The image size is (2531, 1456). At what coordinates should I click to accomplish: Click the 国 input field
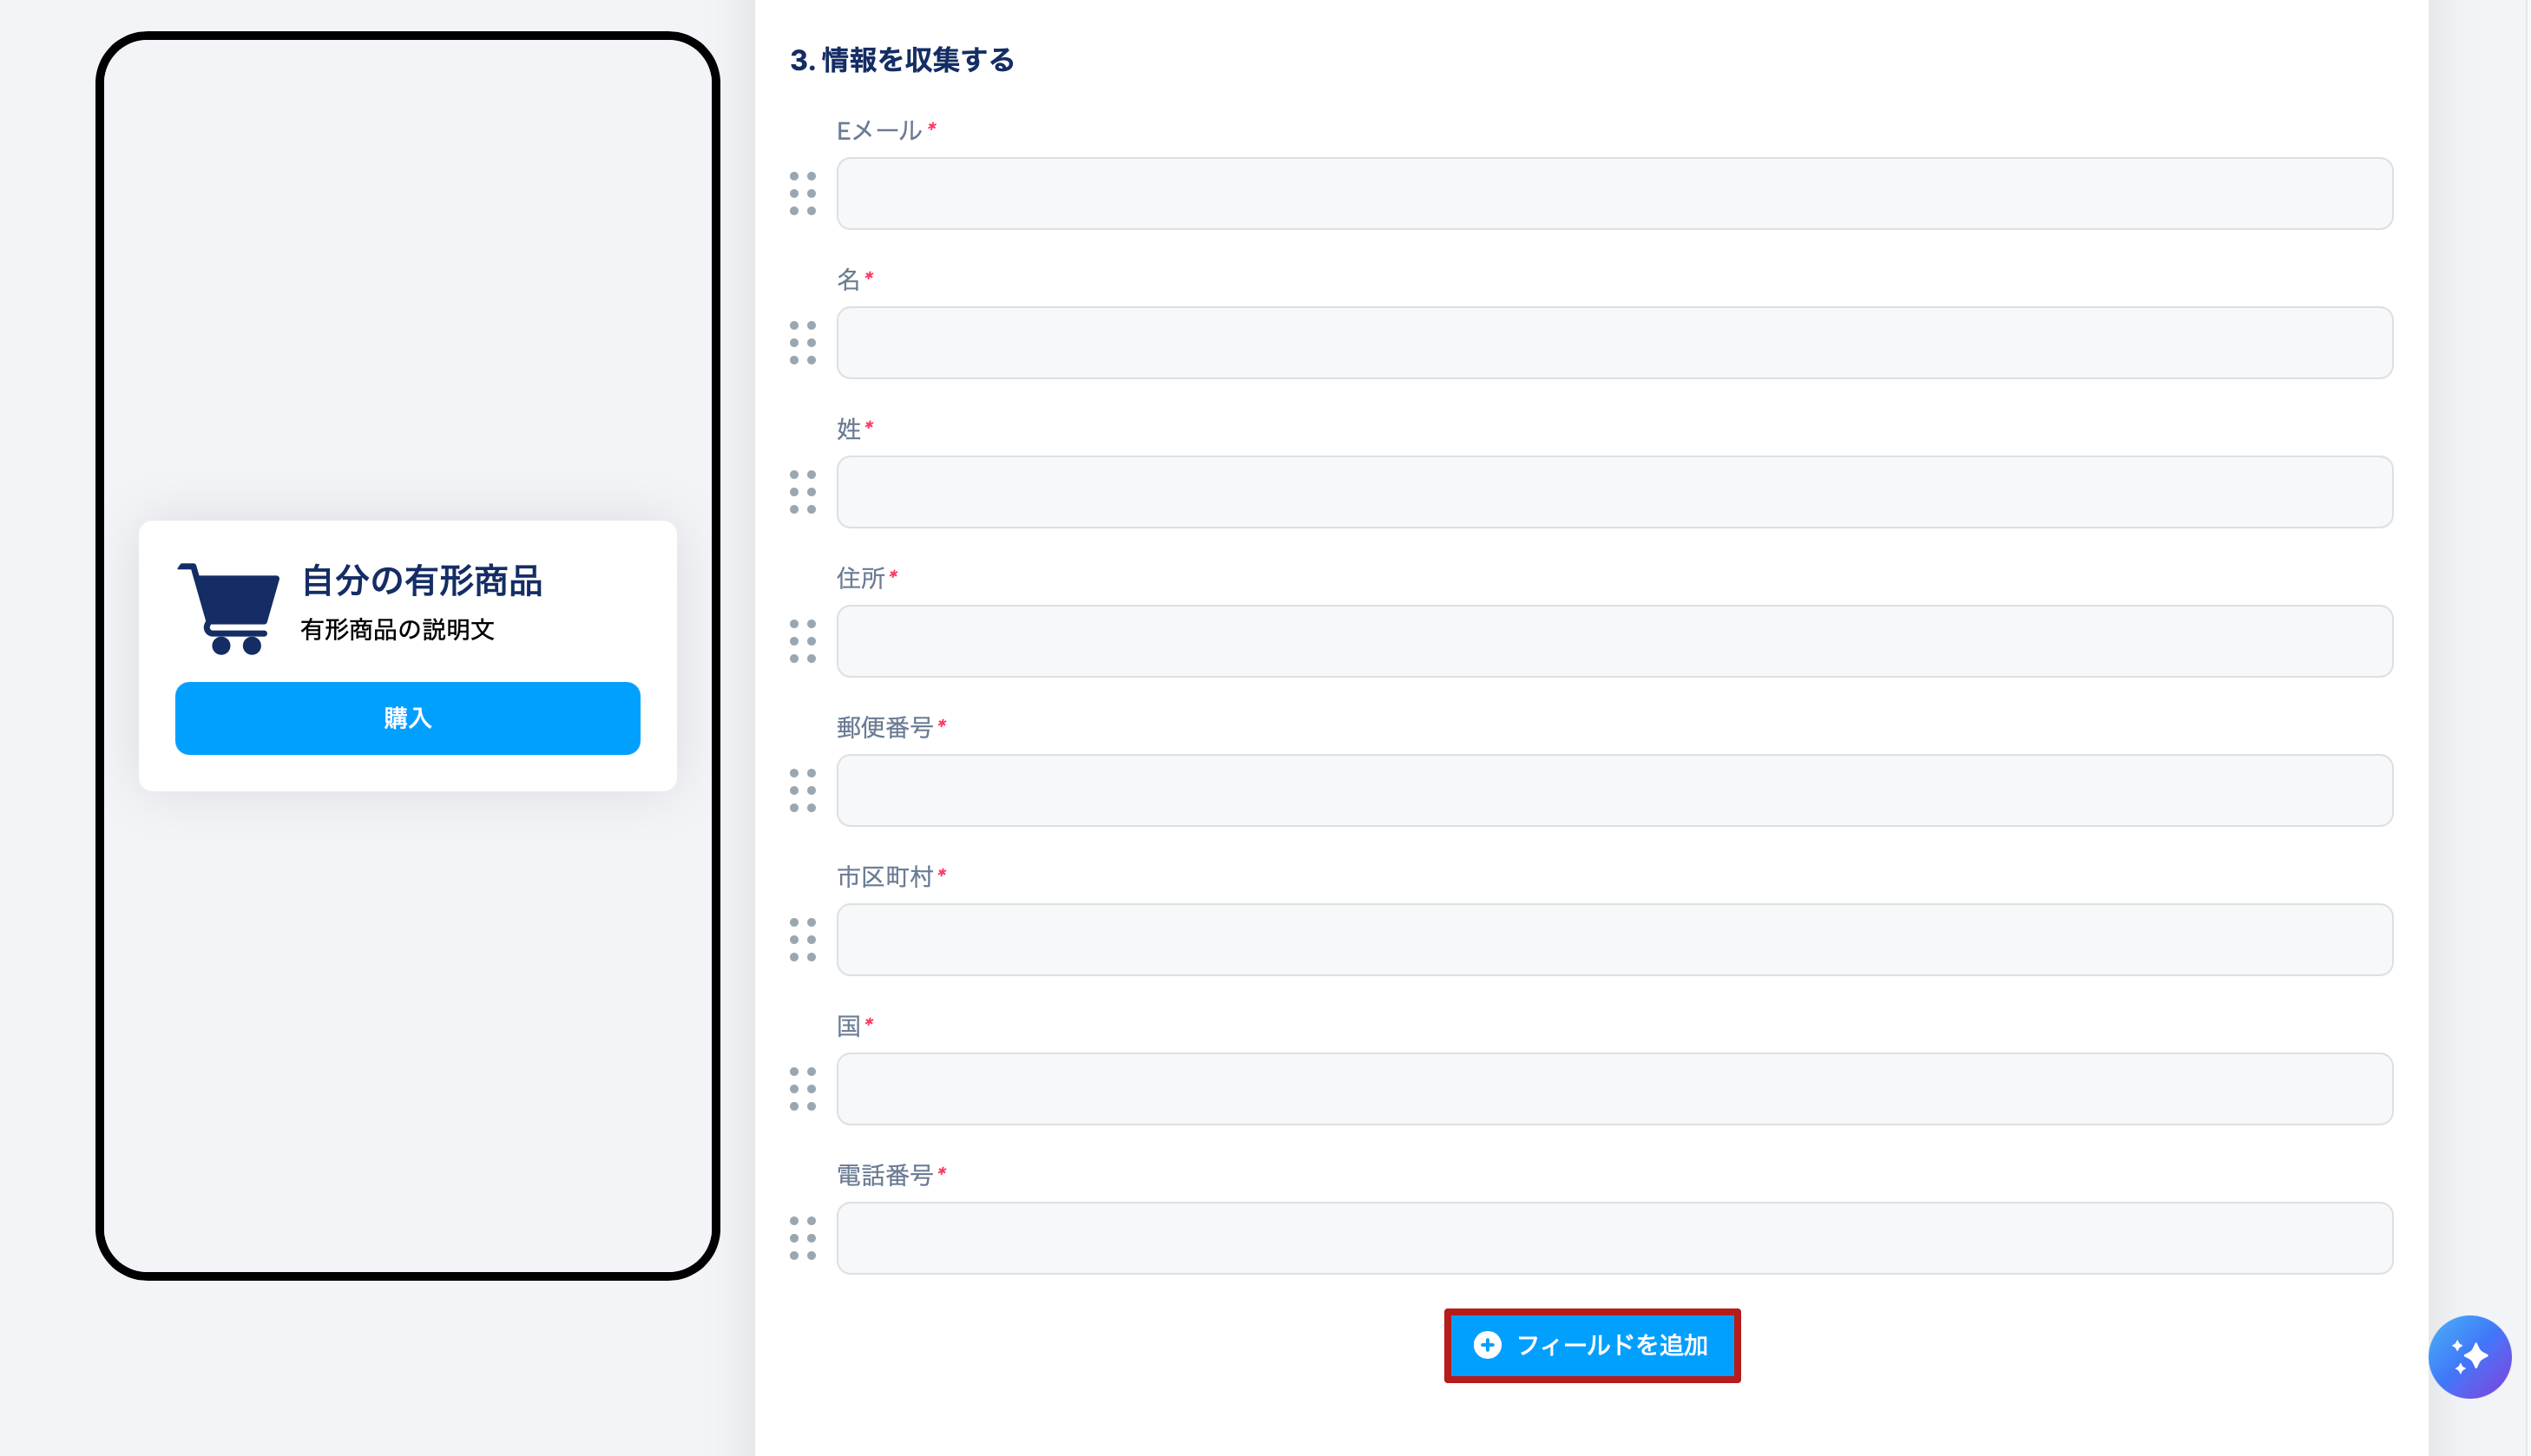(1614, 1089)
